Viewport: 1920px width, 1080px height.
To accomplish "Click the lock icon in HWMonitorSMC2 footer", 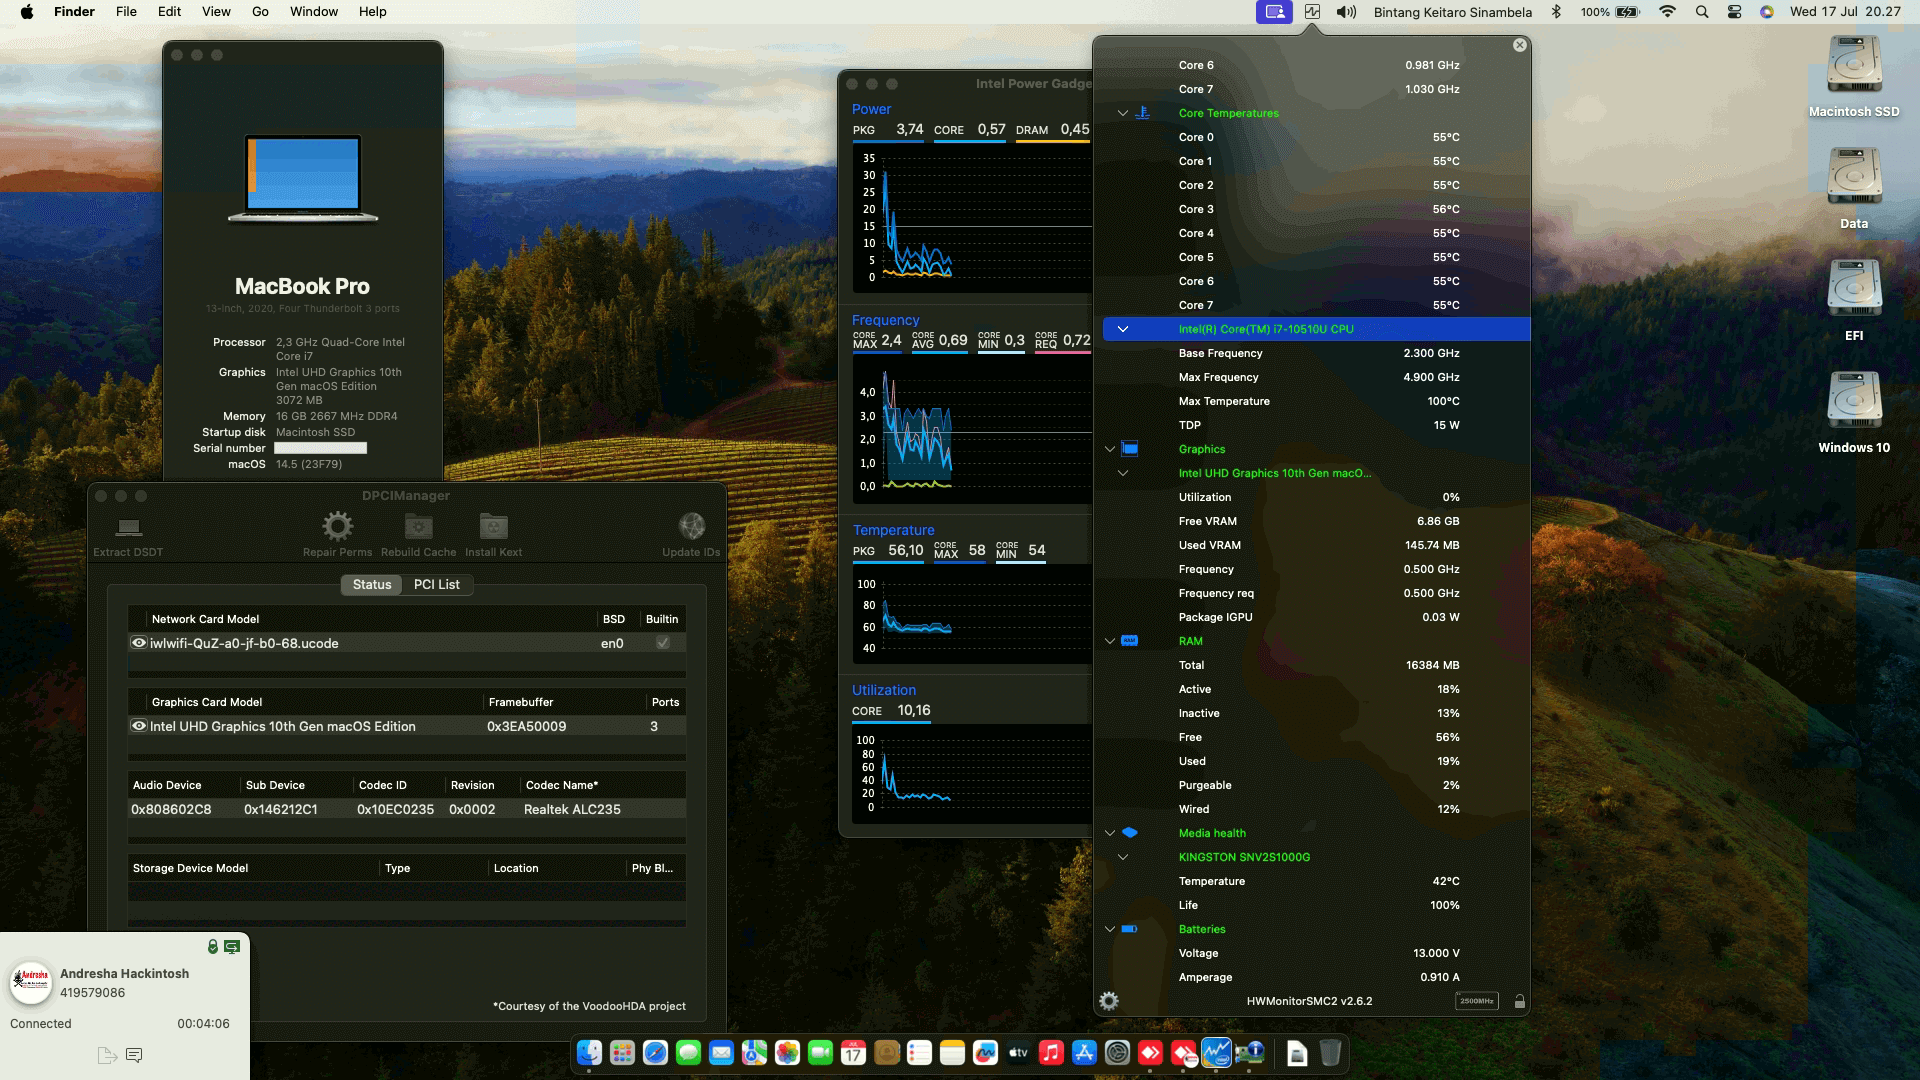I will [1519, 1000].
